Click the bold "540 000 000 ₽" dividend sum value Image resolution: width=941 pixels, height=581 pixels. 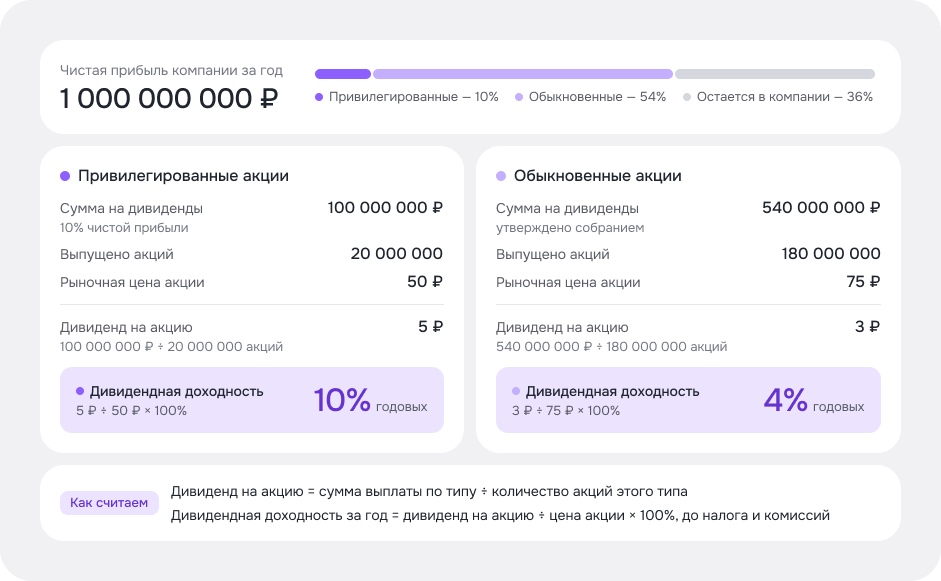point(821,208)
